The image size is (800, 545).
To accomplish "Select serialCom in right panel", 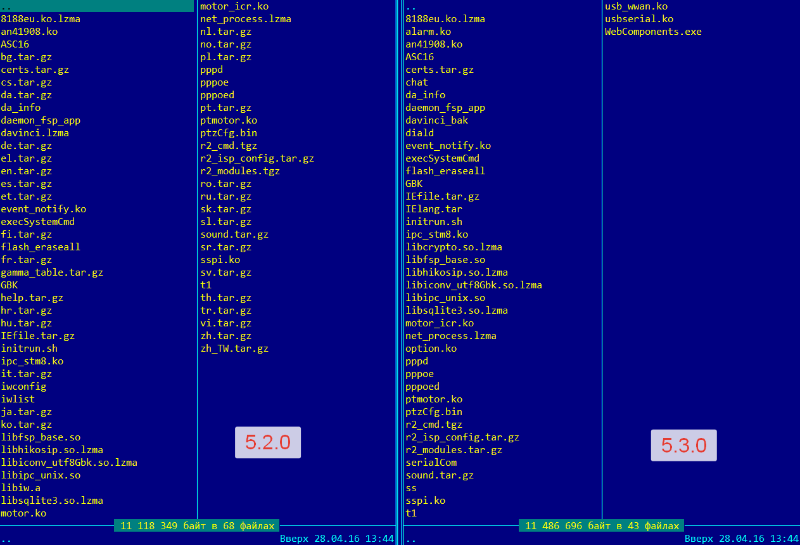I will pos(431,462).
